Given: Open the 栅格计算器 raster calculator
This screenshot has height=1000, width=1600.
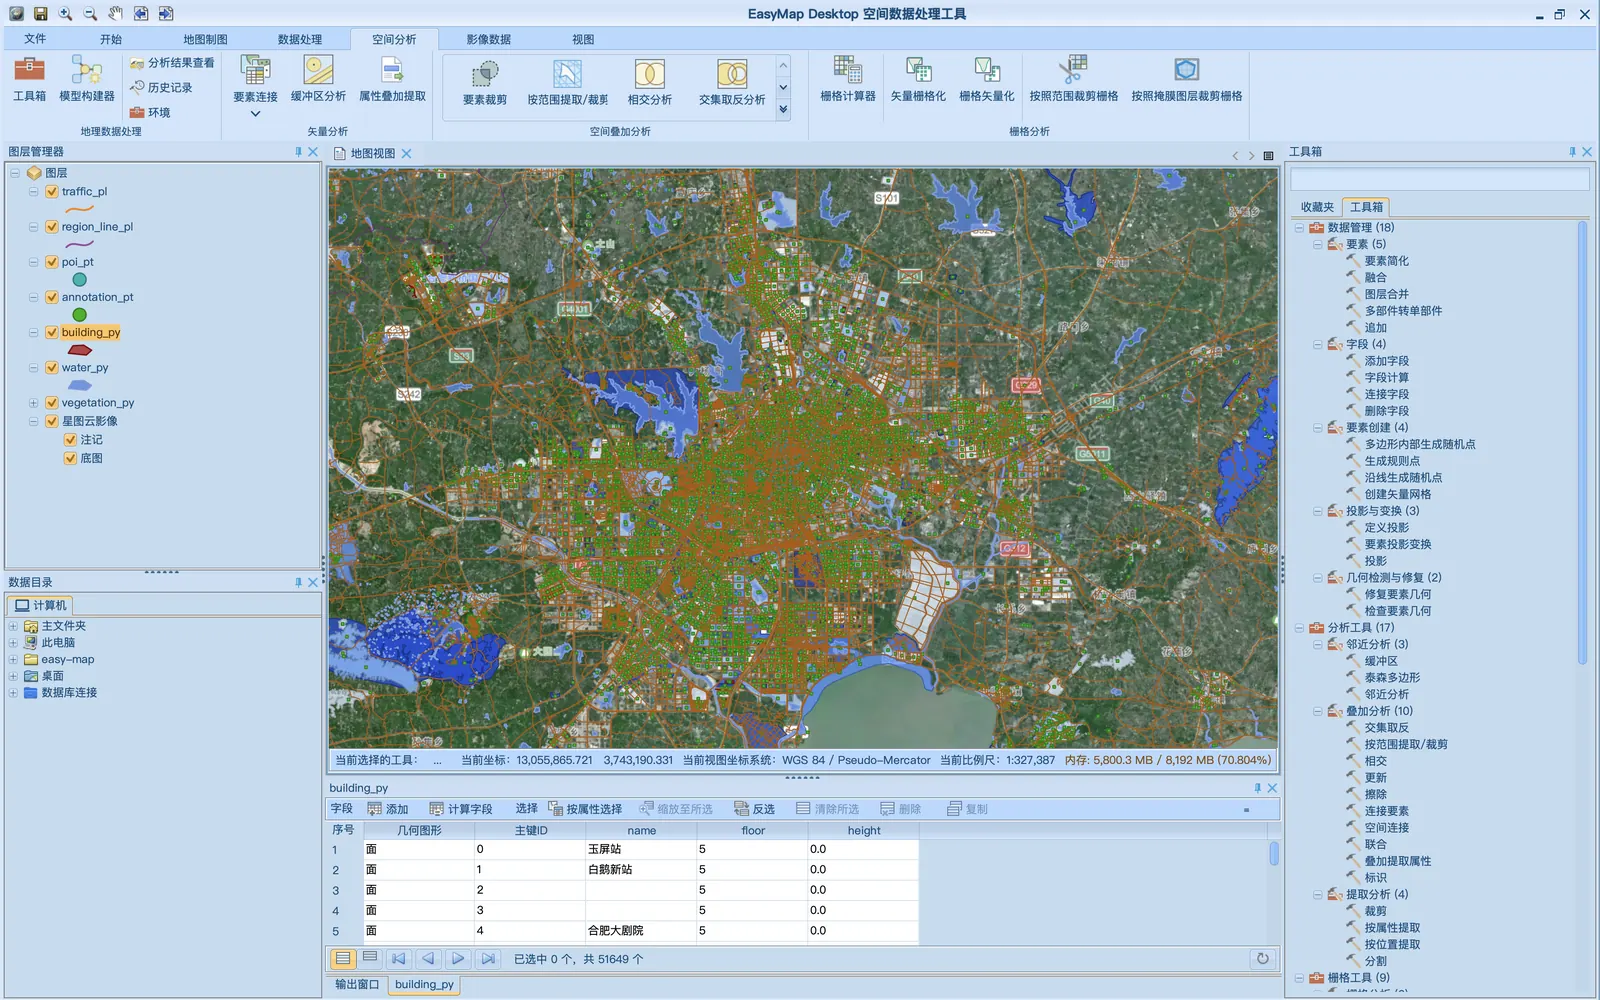Looking at the screenshot, I should coord(848,80).
